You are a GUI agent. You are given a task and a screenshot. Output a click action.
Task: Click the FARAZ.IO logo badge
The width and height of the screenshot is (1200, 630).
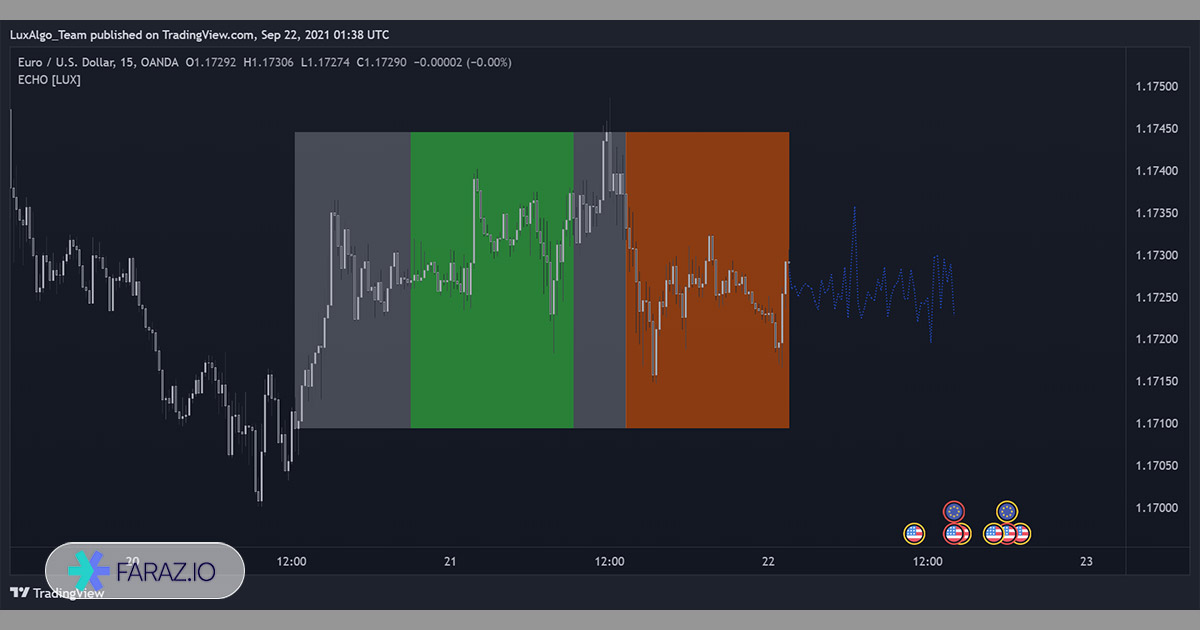tap(145, 570)
